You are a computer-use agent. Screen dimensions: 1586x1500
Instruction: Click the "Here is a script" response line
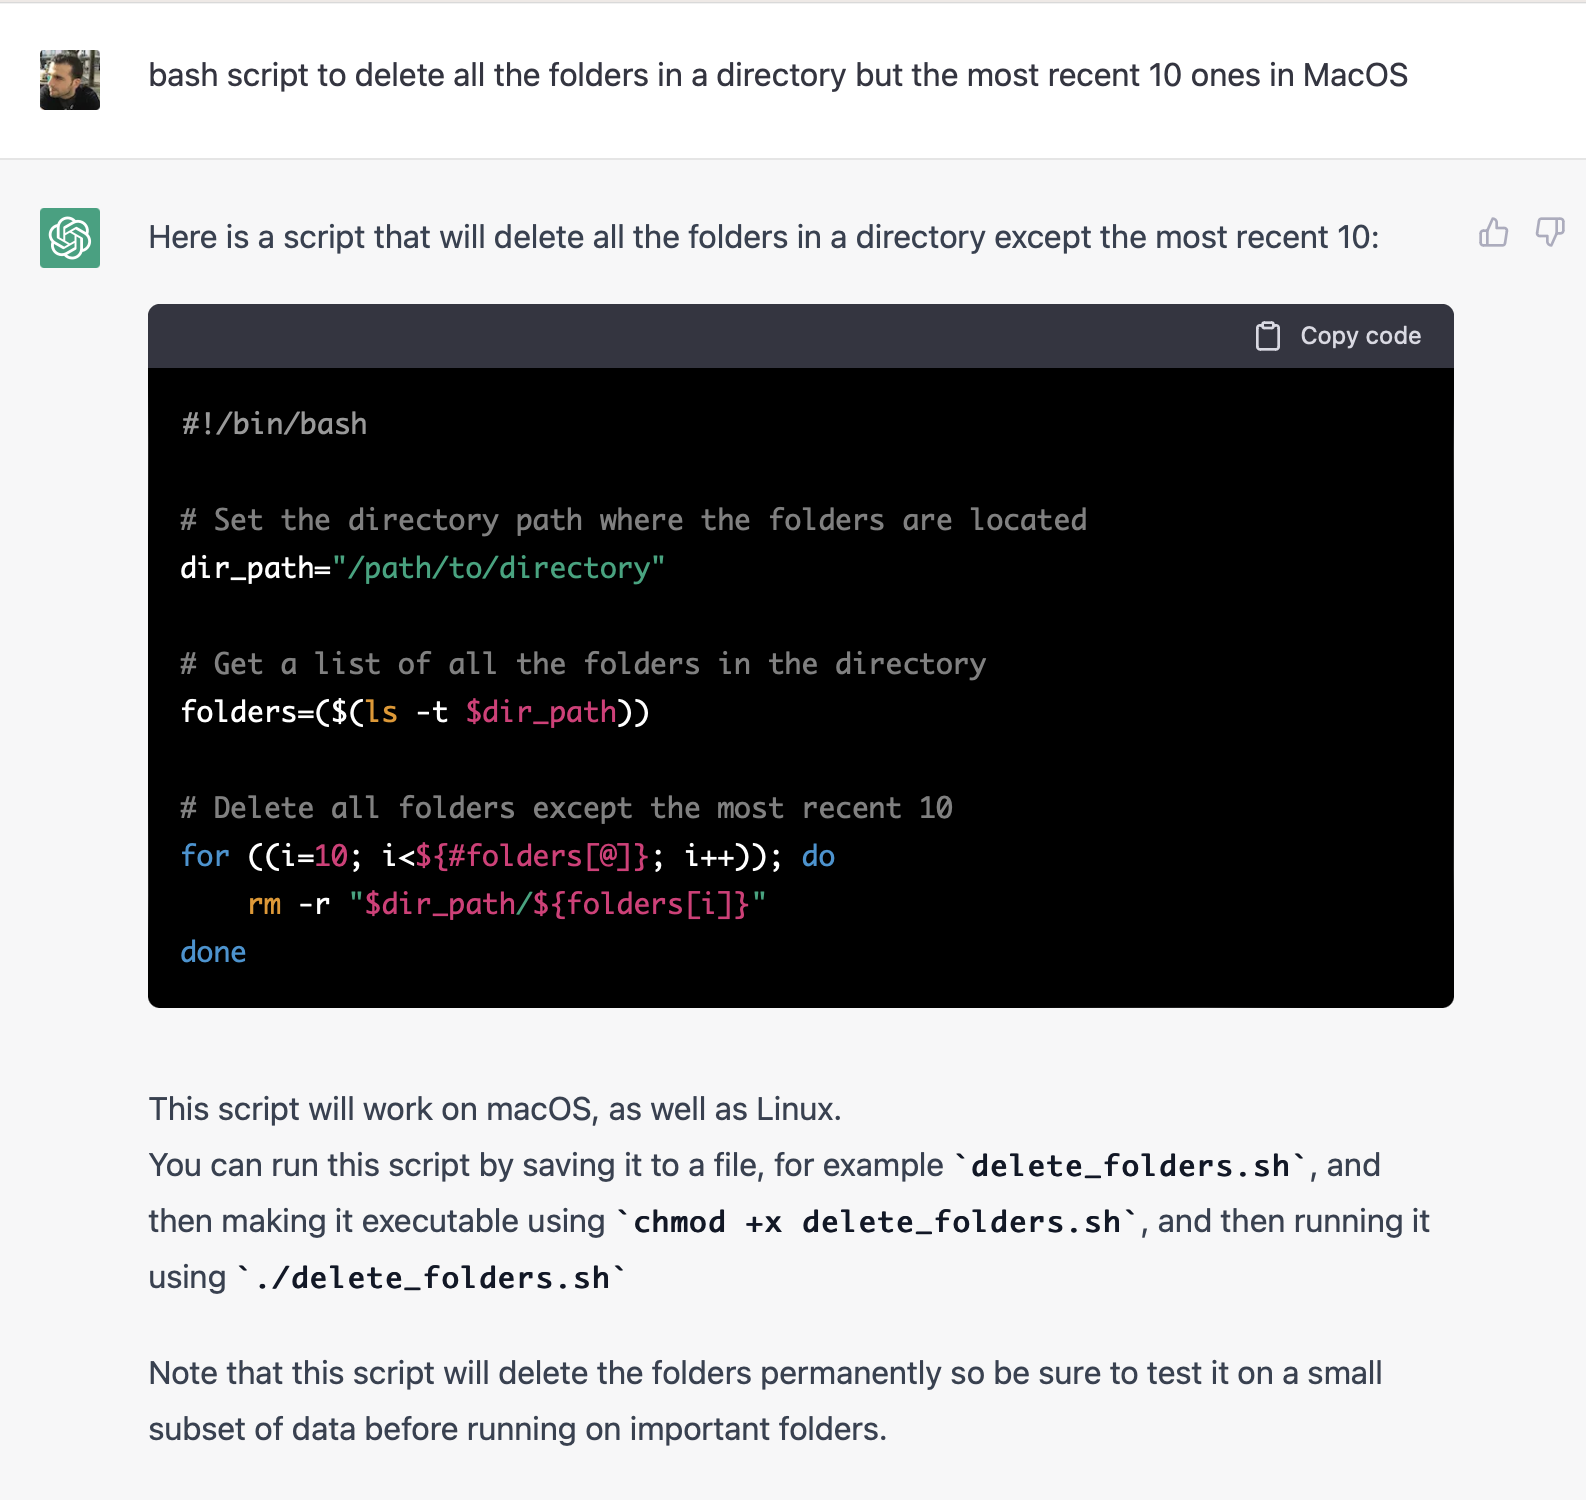(x=763, y=238)
